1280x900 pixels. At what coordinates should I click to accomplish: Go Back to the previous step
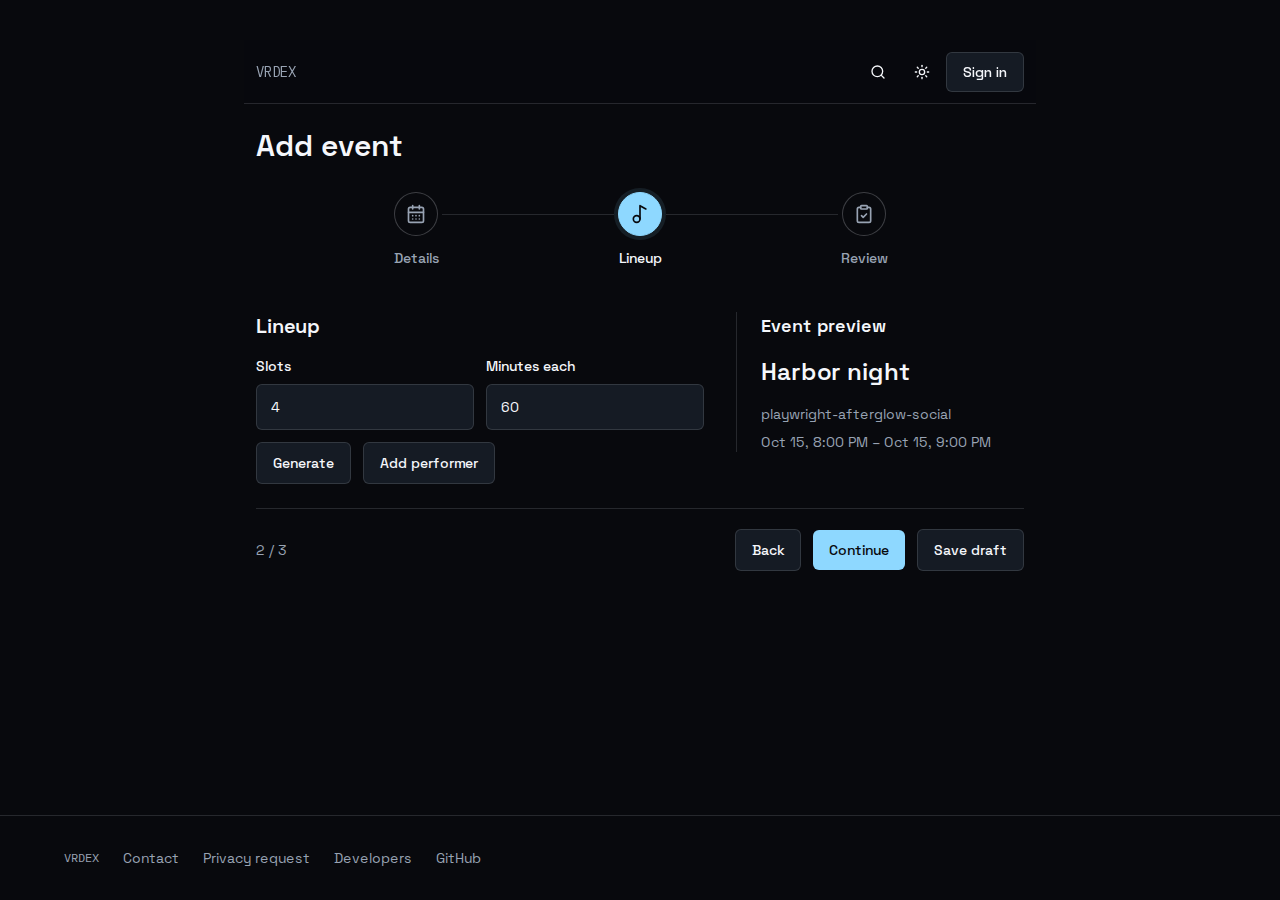[x=768, y=550]
